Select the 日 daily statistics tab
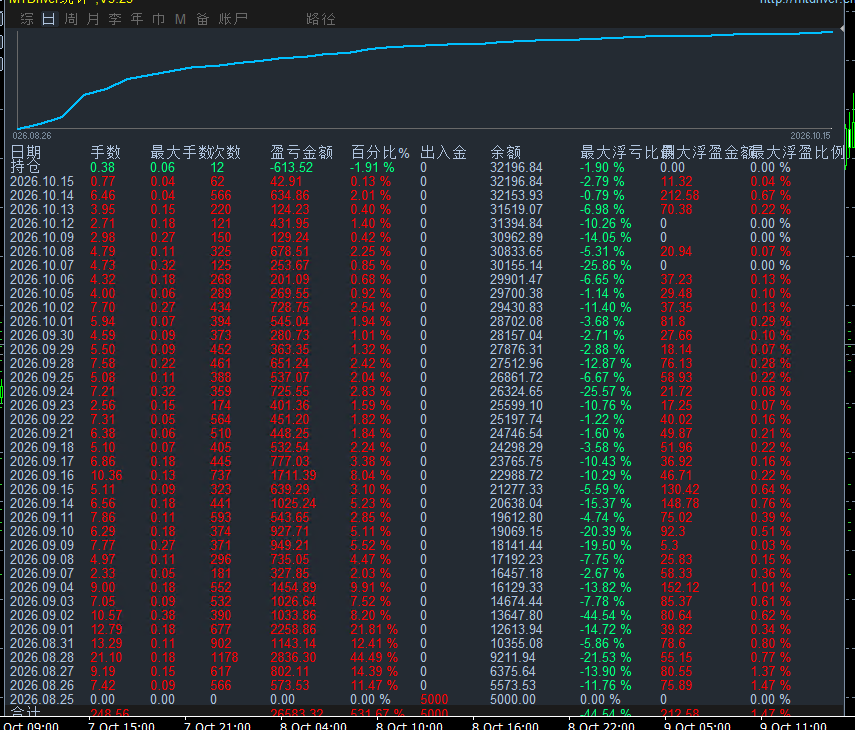Image resolution: width=855 pixels, height=730 pixels. point(49,20)
